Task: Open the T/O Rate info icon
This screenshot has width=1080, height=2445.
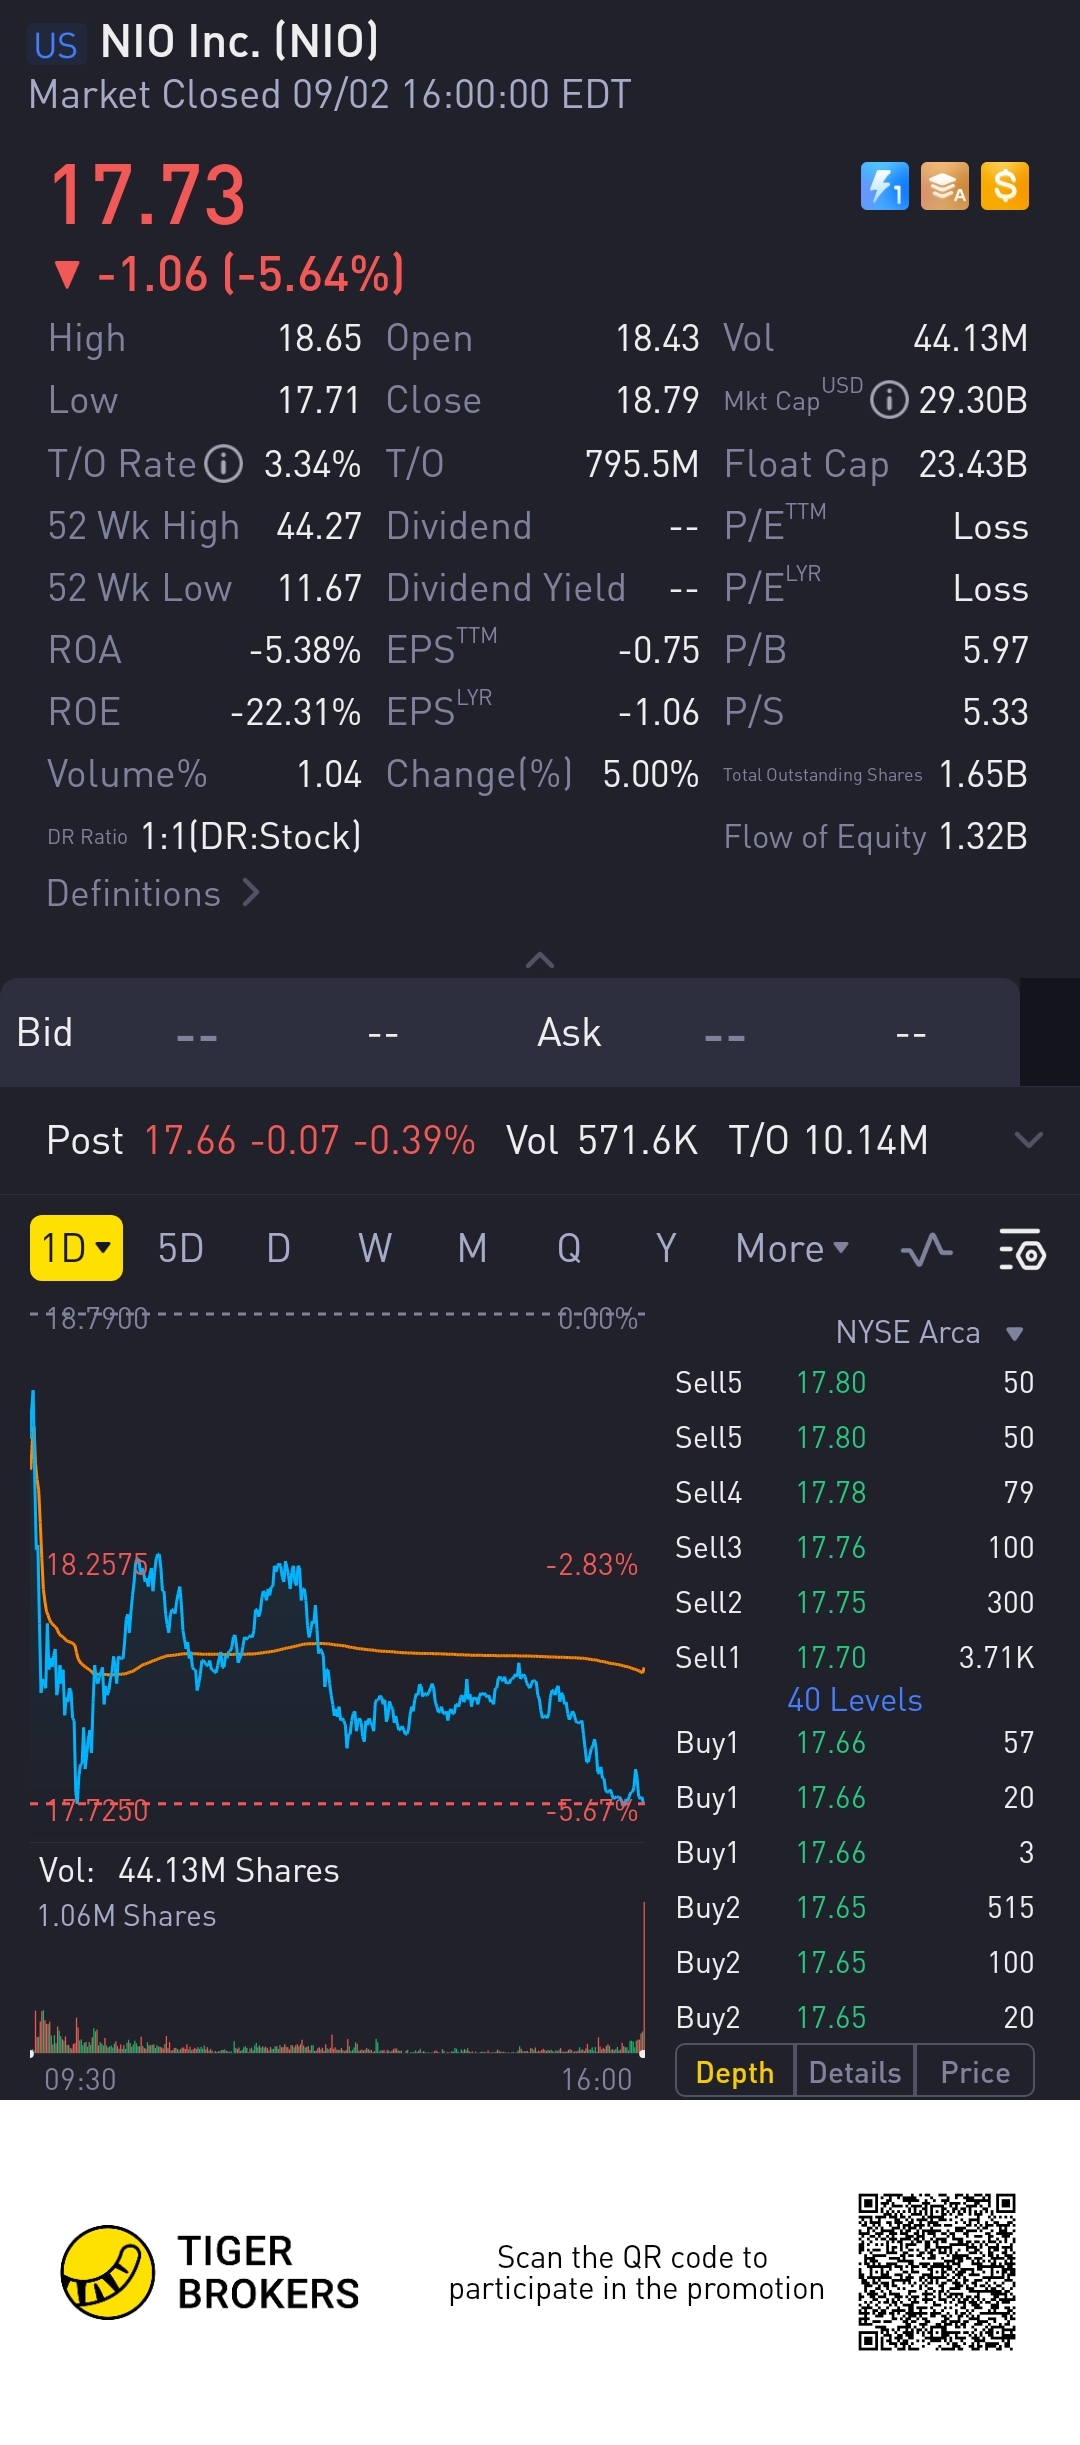Action: click(x=224, y=464)
